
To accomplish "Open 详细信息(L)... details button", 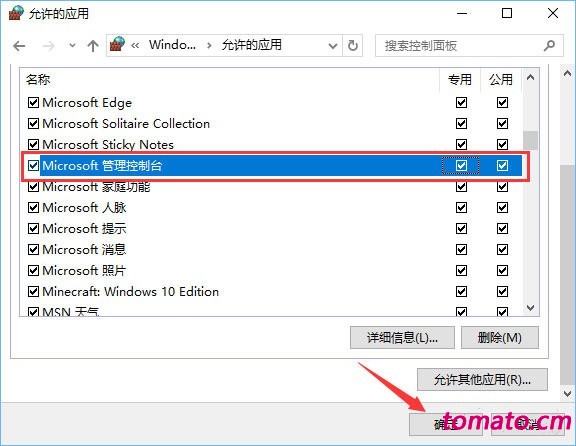I will 402,337.
